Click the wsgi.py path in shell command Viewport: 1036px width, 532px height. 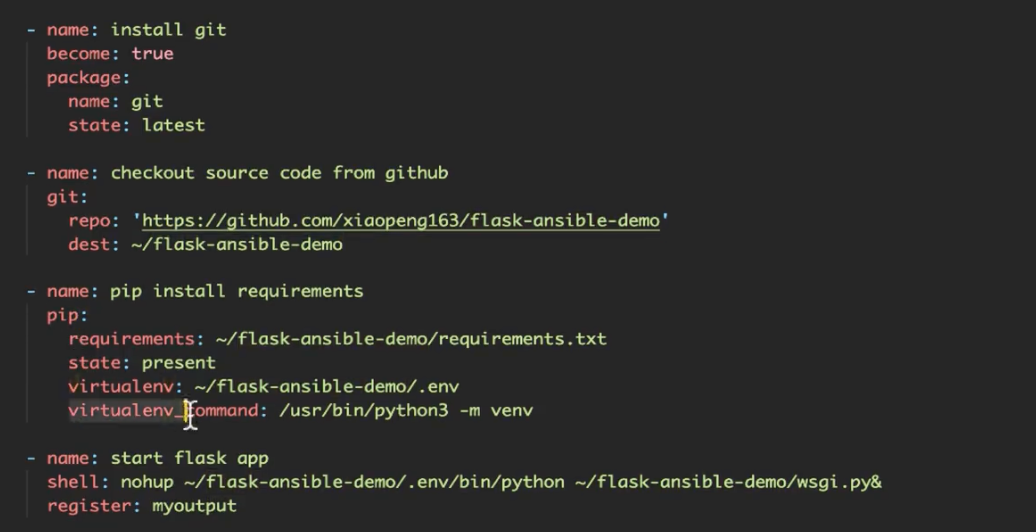728,482
